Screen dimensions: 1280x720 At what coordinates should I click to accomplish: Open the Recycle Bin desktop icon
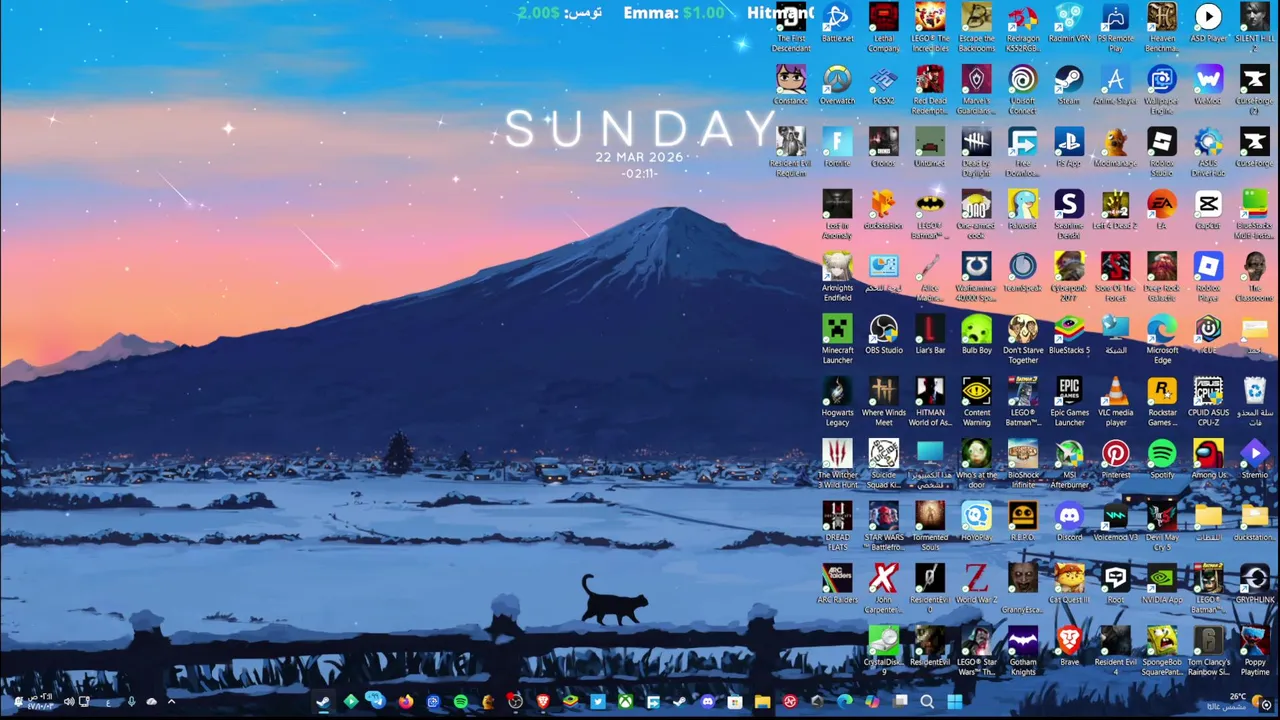pos(1254,401)
